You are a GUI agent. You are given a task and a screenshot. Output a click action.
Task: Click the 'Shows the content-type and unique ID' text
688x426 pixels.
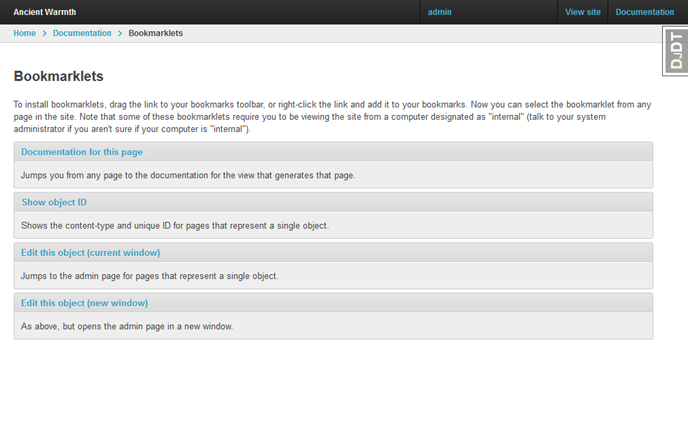[x=174, y=225]
